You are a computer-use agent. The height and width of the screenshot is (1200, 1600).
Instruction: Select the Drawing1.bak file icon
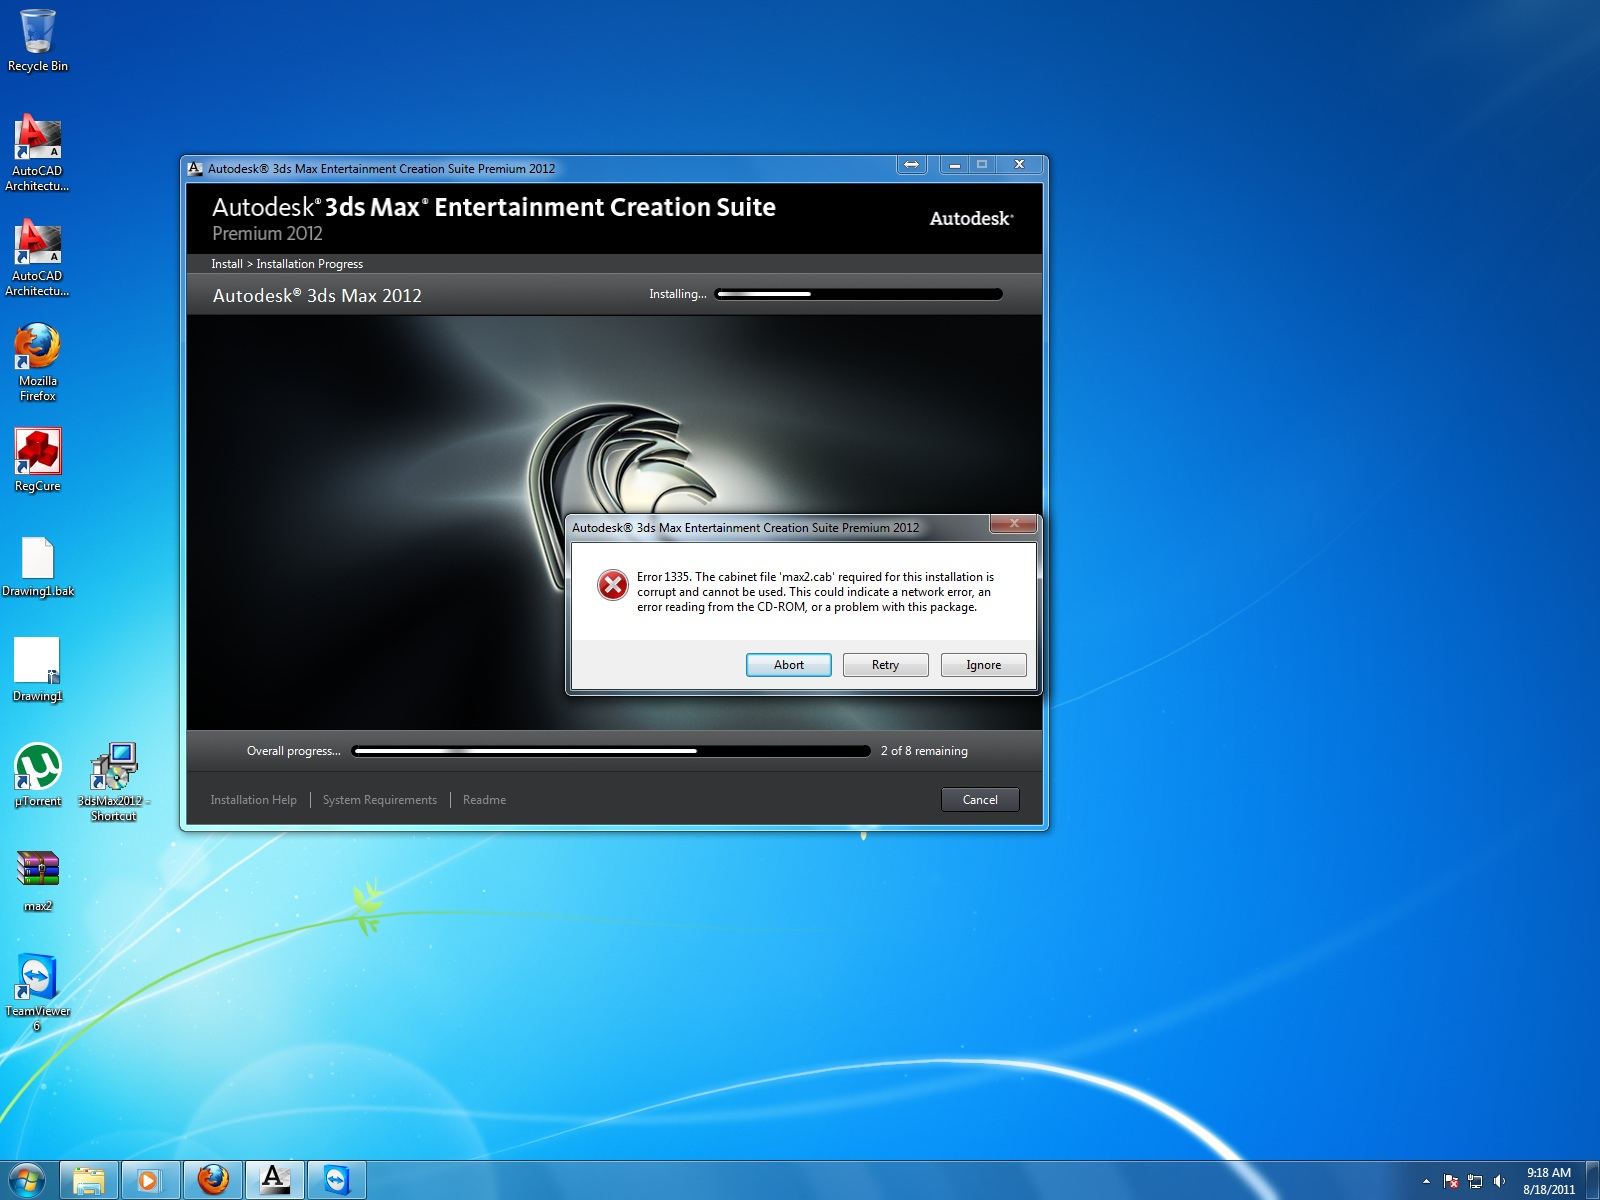38,567
